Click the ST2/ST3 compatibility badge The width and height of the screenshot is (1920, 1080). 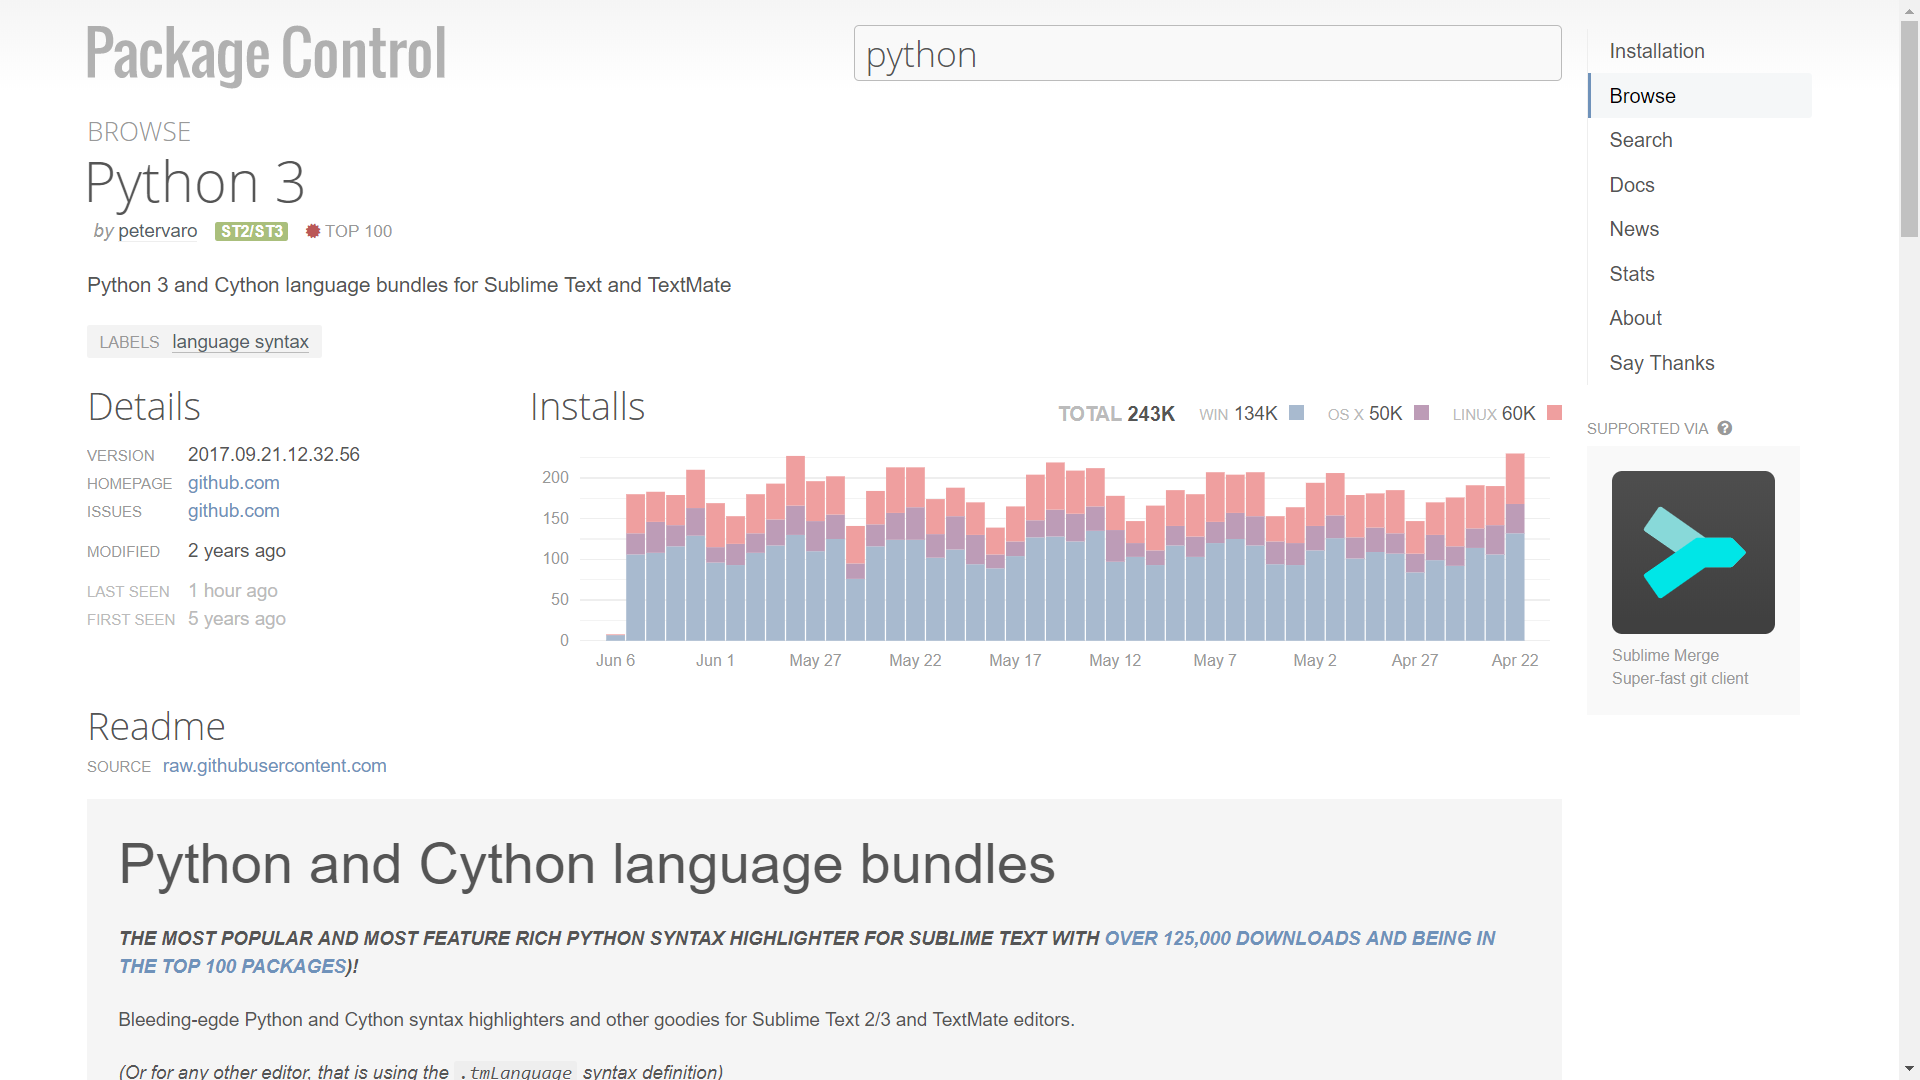click(x=251, y=231)
